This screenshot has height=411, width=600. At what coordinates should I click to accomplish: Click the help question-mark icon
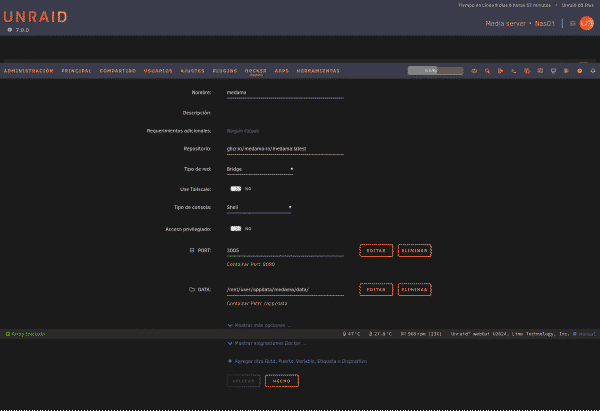580,71
